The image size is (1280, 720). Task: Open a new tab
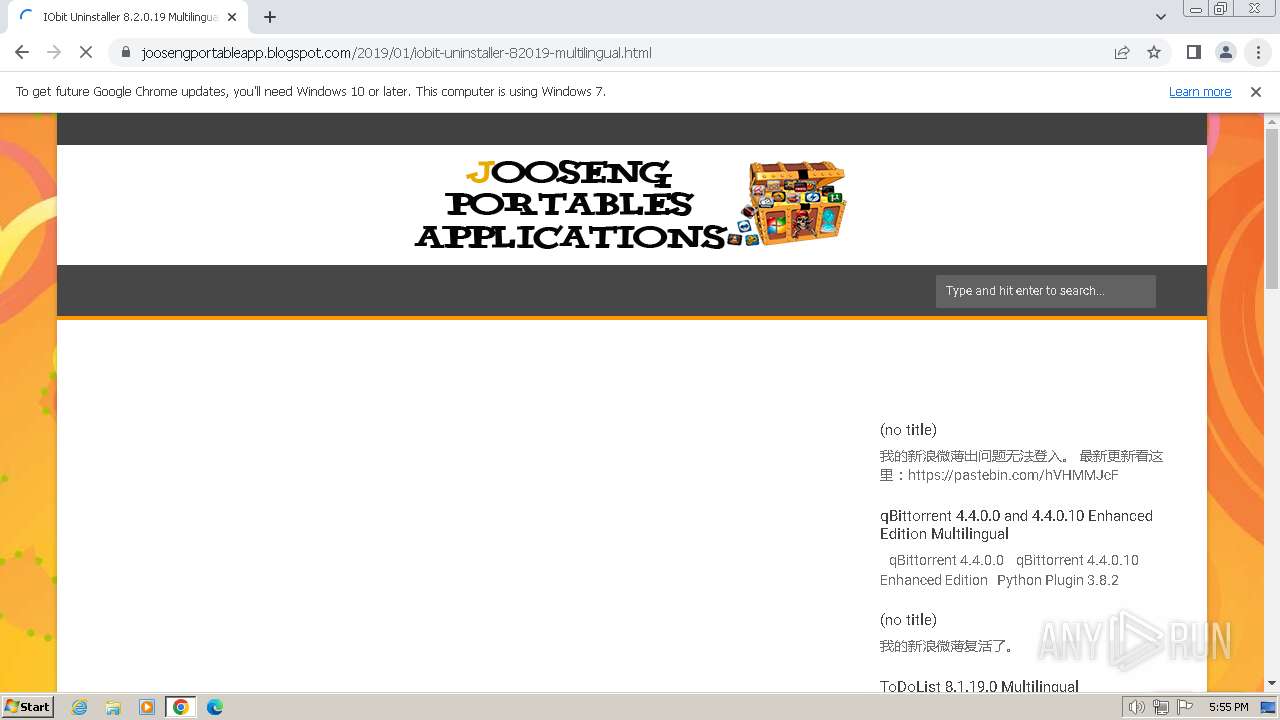pos(270,17)
